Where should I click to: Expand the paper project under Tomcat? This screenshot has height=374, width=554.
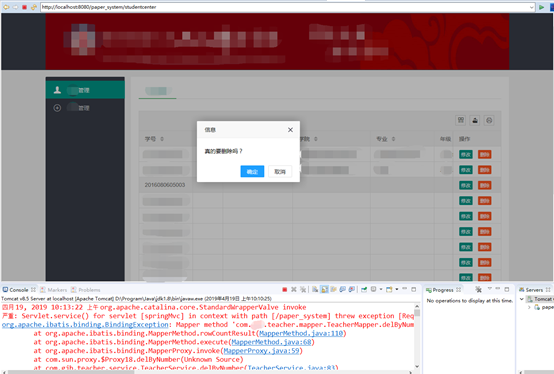click(x=529, y=307)
